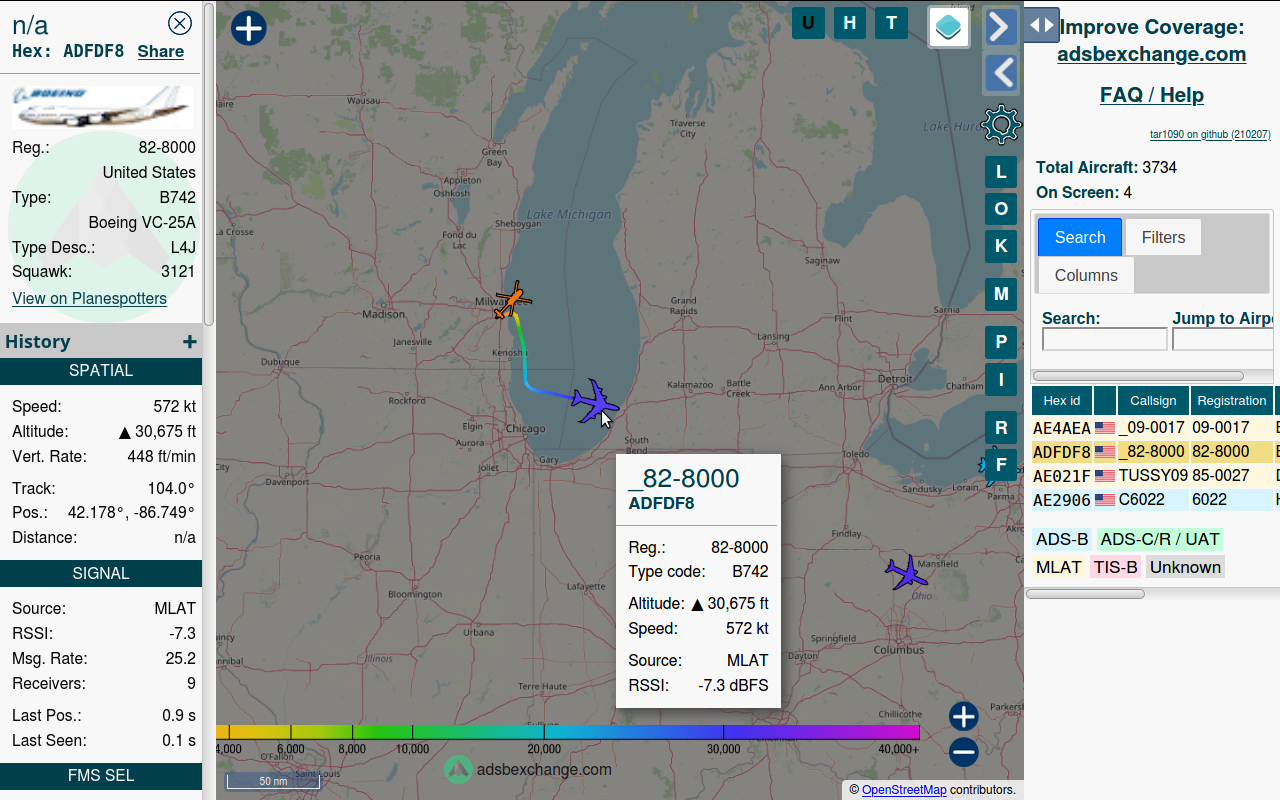The image size is (1280, 800).
Task: Toggle the H map button
Action: [x=850, y=23]
